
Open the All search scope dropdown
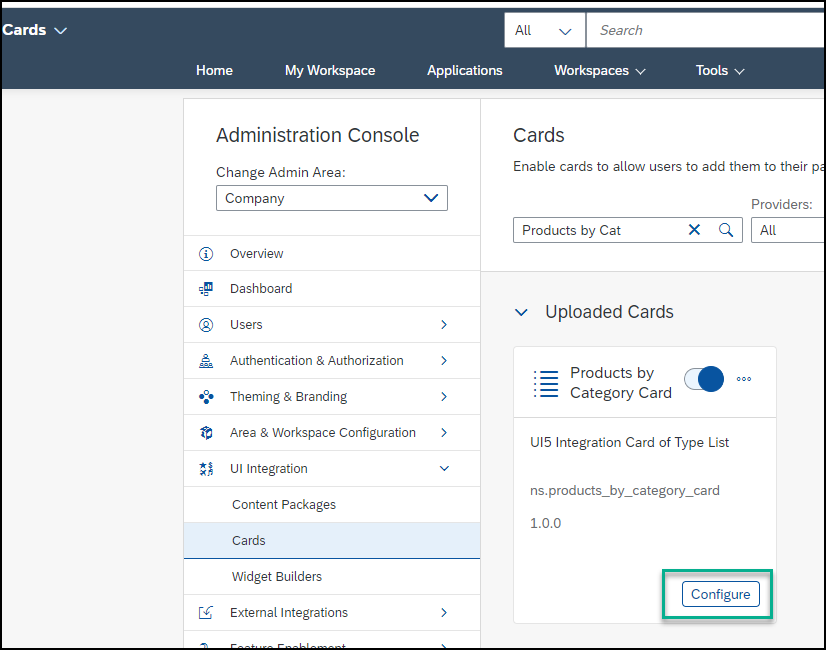[x=544, y=31]
